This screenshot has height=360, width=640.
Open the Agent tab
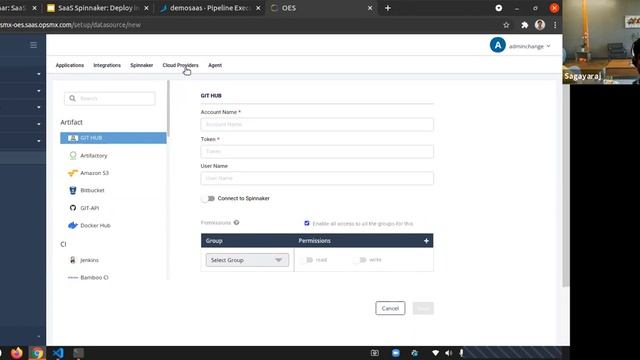(215, 65)
